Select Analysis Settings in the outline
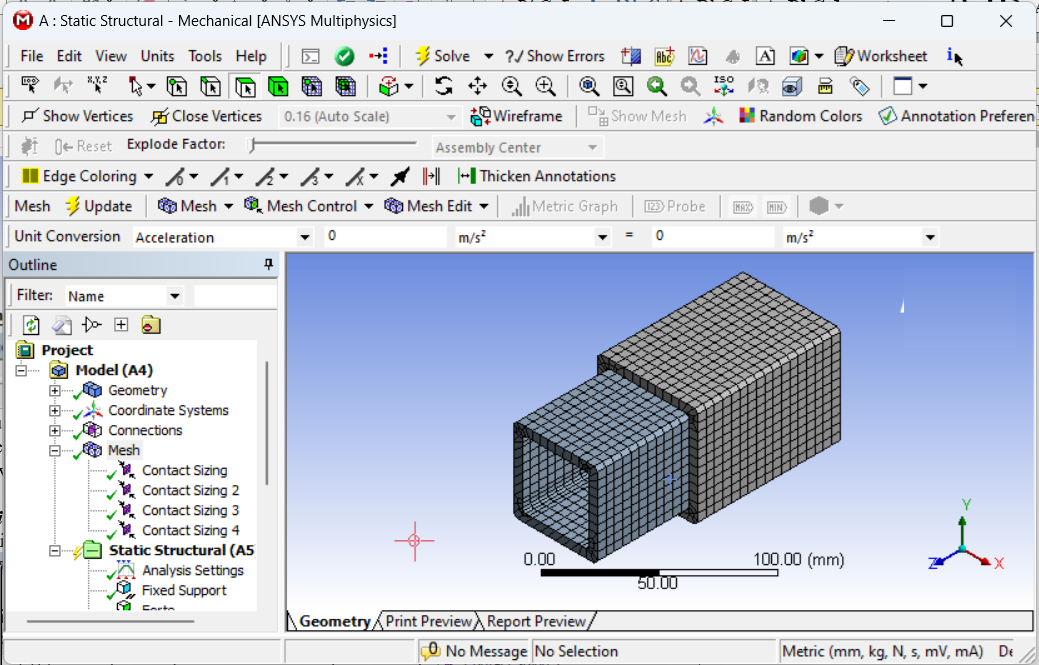This screenshot has height=665, width=1039. [x=192, y=570]
